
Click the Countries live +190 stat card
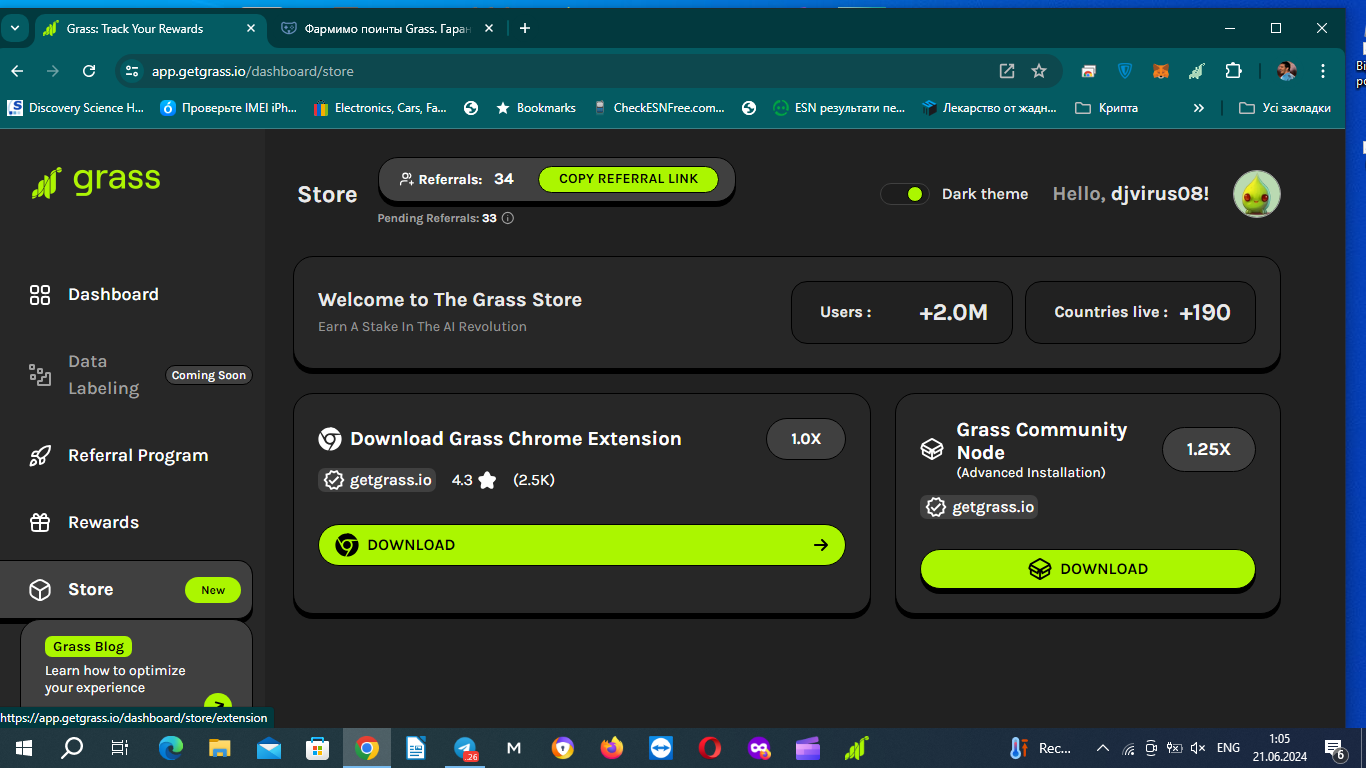tap(1140, 312)
